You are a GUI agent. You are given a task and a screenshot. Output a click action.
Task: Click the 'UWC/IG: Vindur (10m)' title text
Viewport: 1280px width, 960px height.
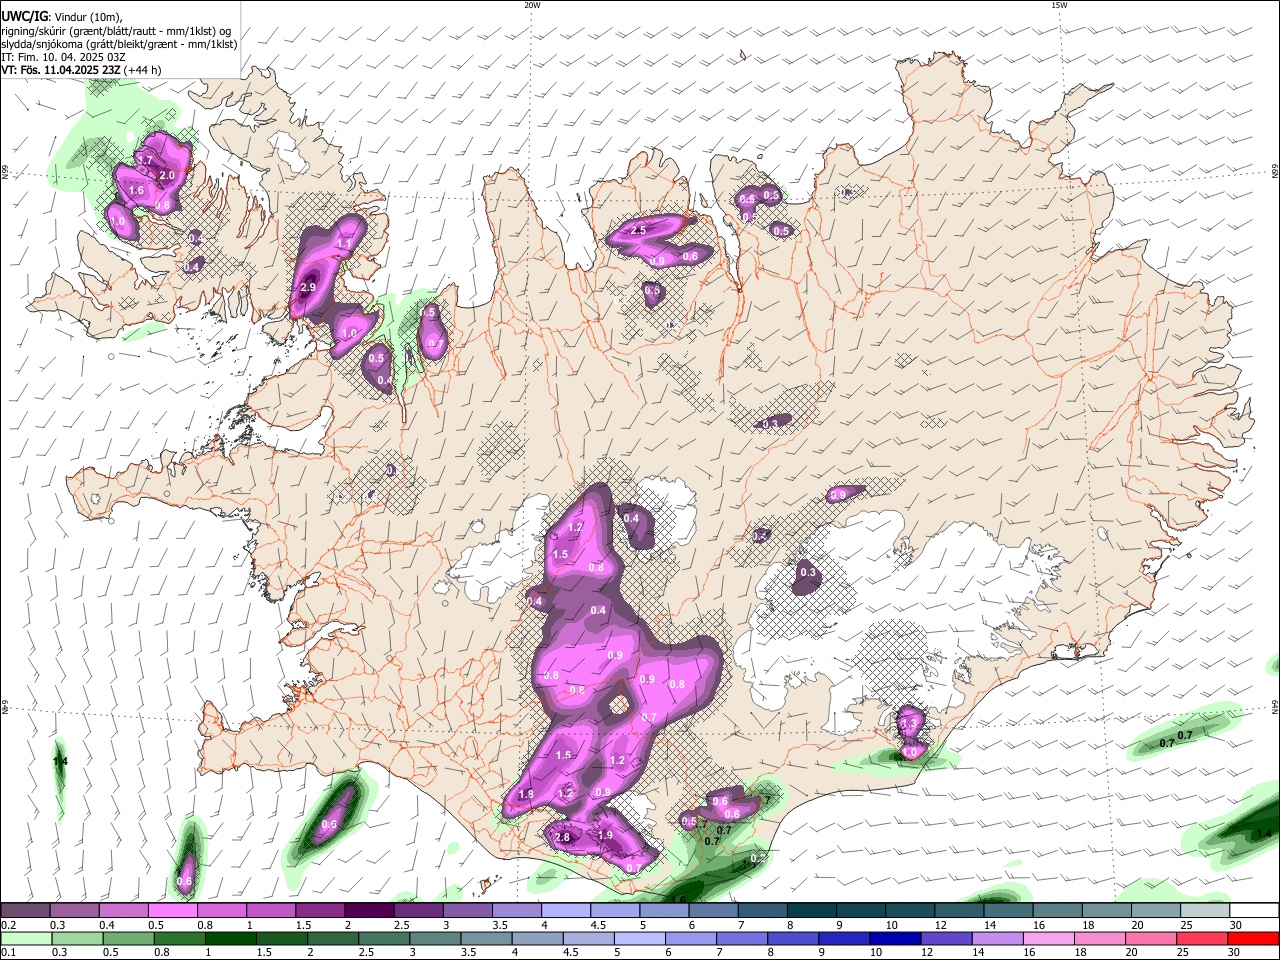click(x=62, y=17)
